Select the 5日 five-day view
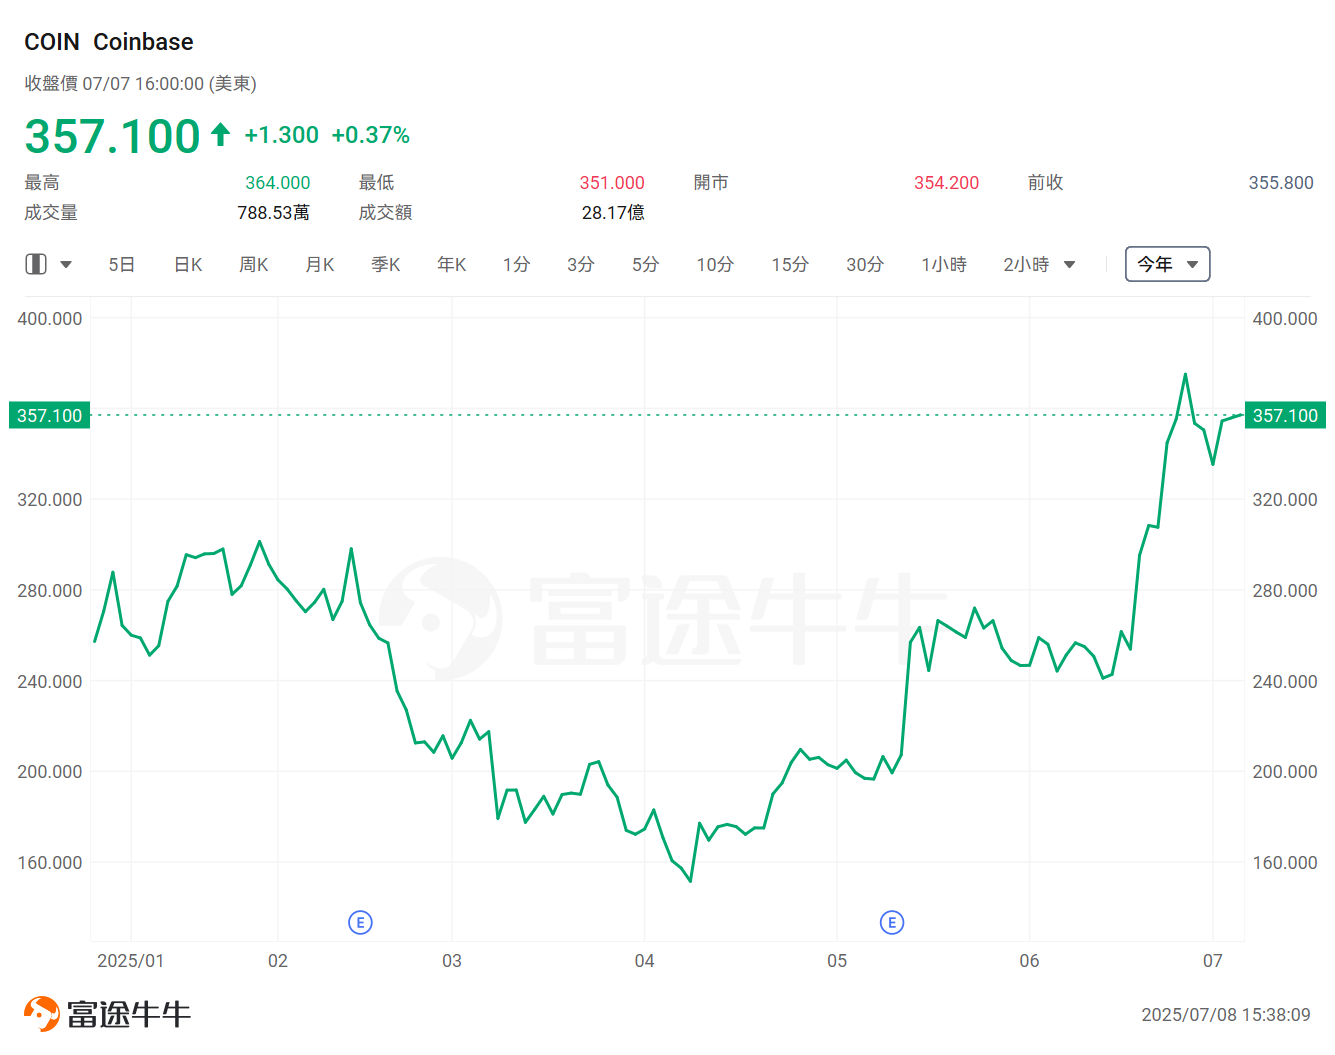Viewport: 1335px width, 1055px height. click(x=121, y=264)
